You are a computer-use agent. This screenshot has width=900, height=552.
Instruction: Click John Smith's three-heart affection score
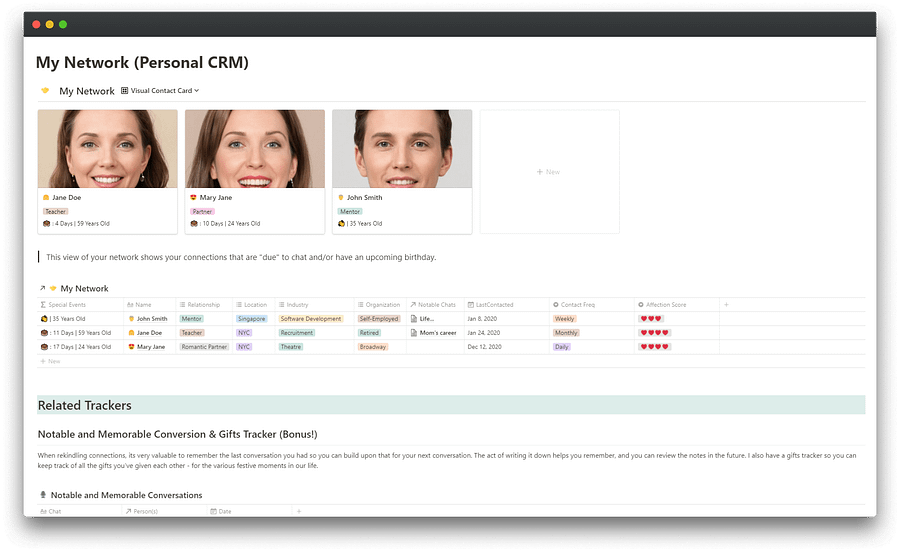[x=651, y=318]
